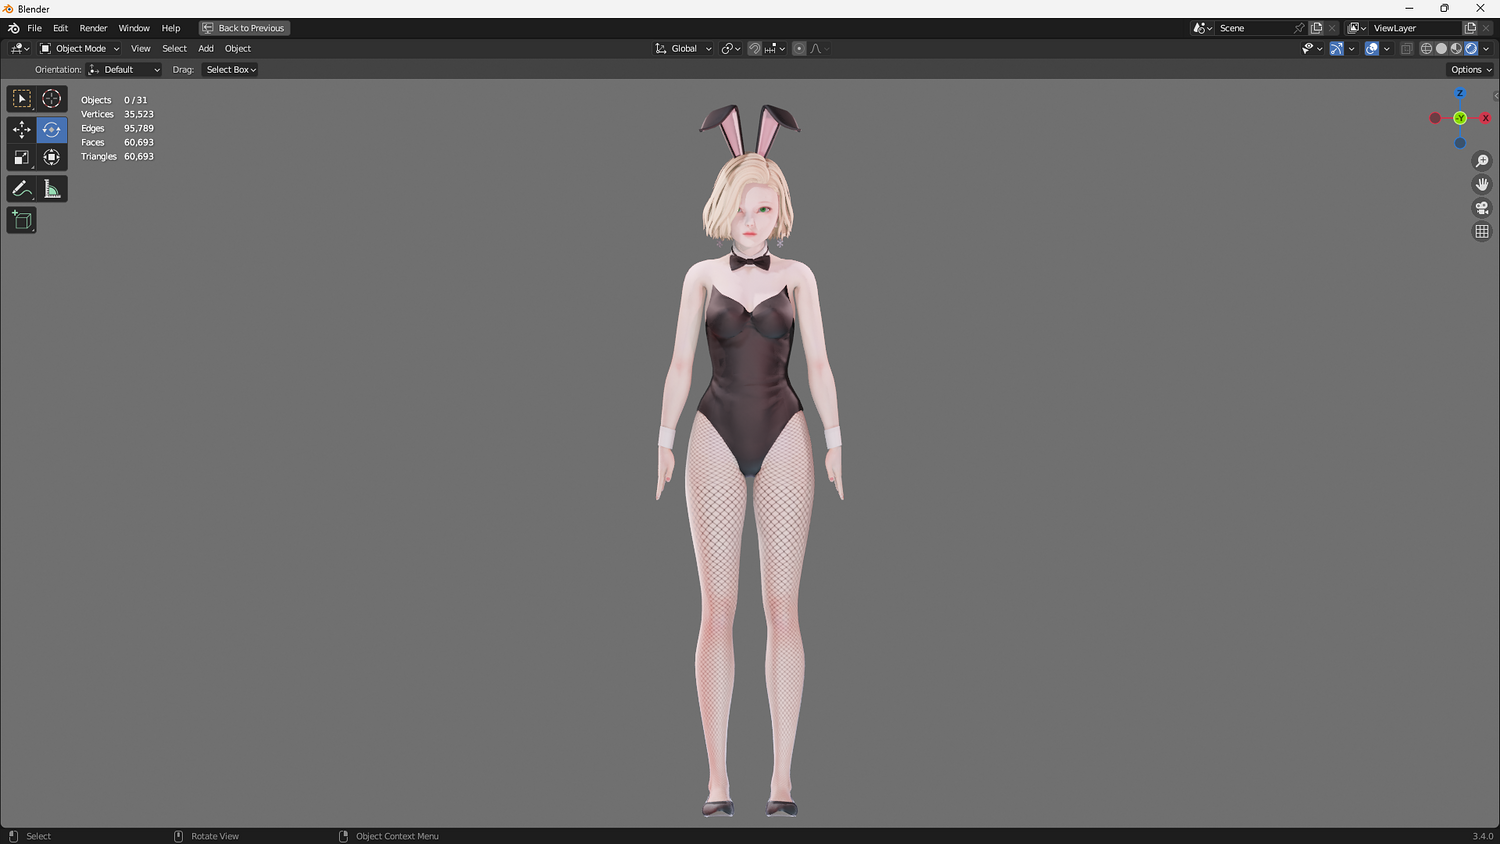The height and width of the screenshot is (844, 1500).
Task: Open the Options dropdown
Action: 1470,70
